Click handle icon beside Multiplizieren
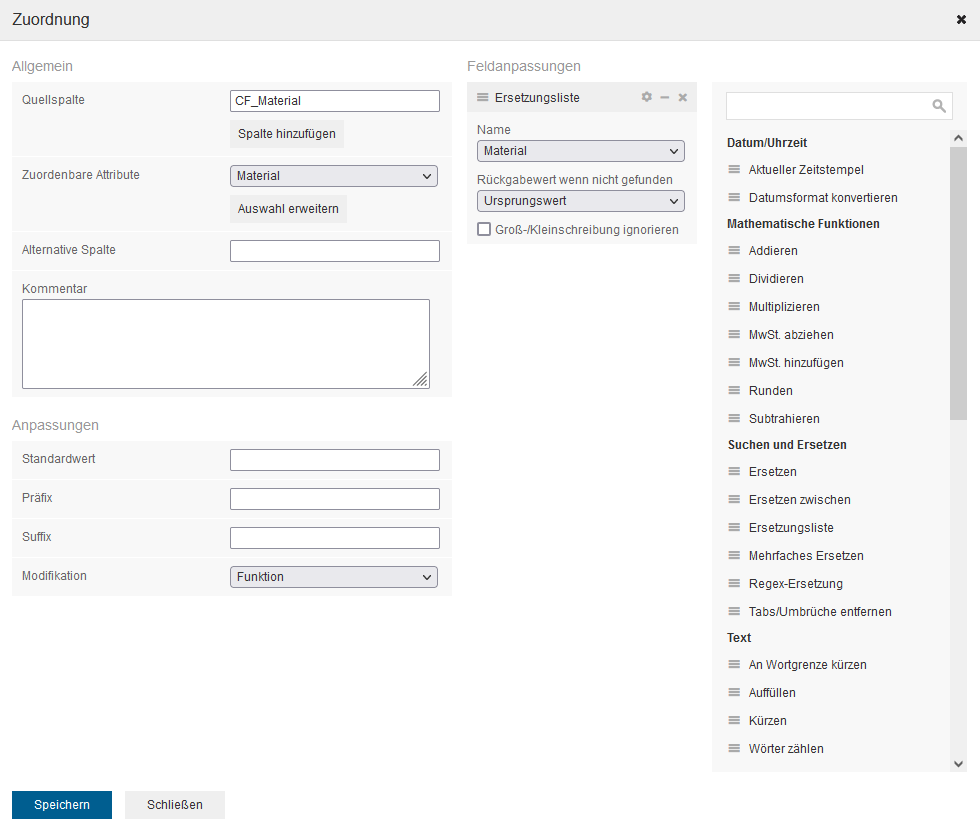The image size is (980, 828). [x=734, y=307]
